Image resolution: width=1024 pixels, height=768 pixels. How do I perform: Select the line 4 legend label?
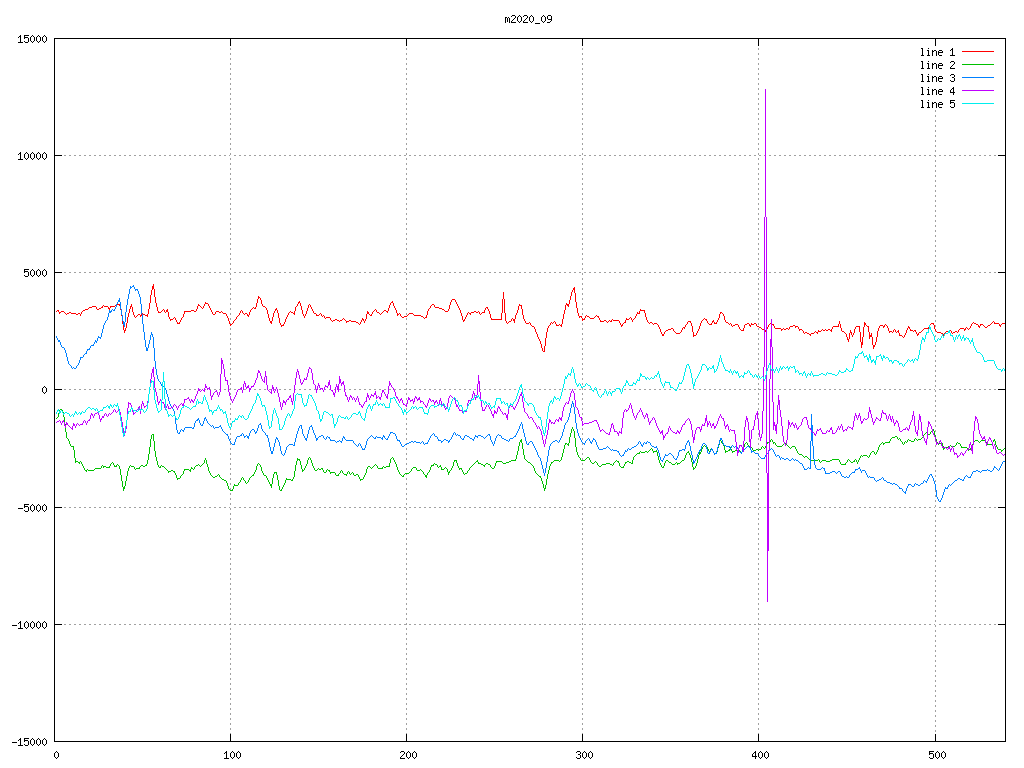tap(937, 91)
